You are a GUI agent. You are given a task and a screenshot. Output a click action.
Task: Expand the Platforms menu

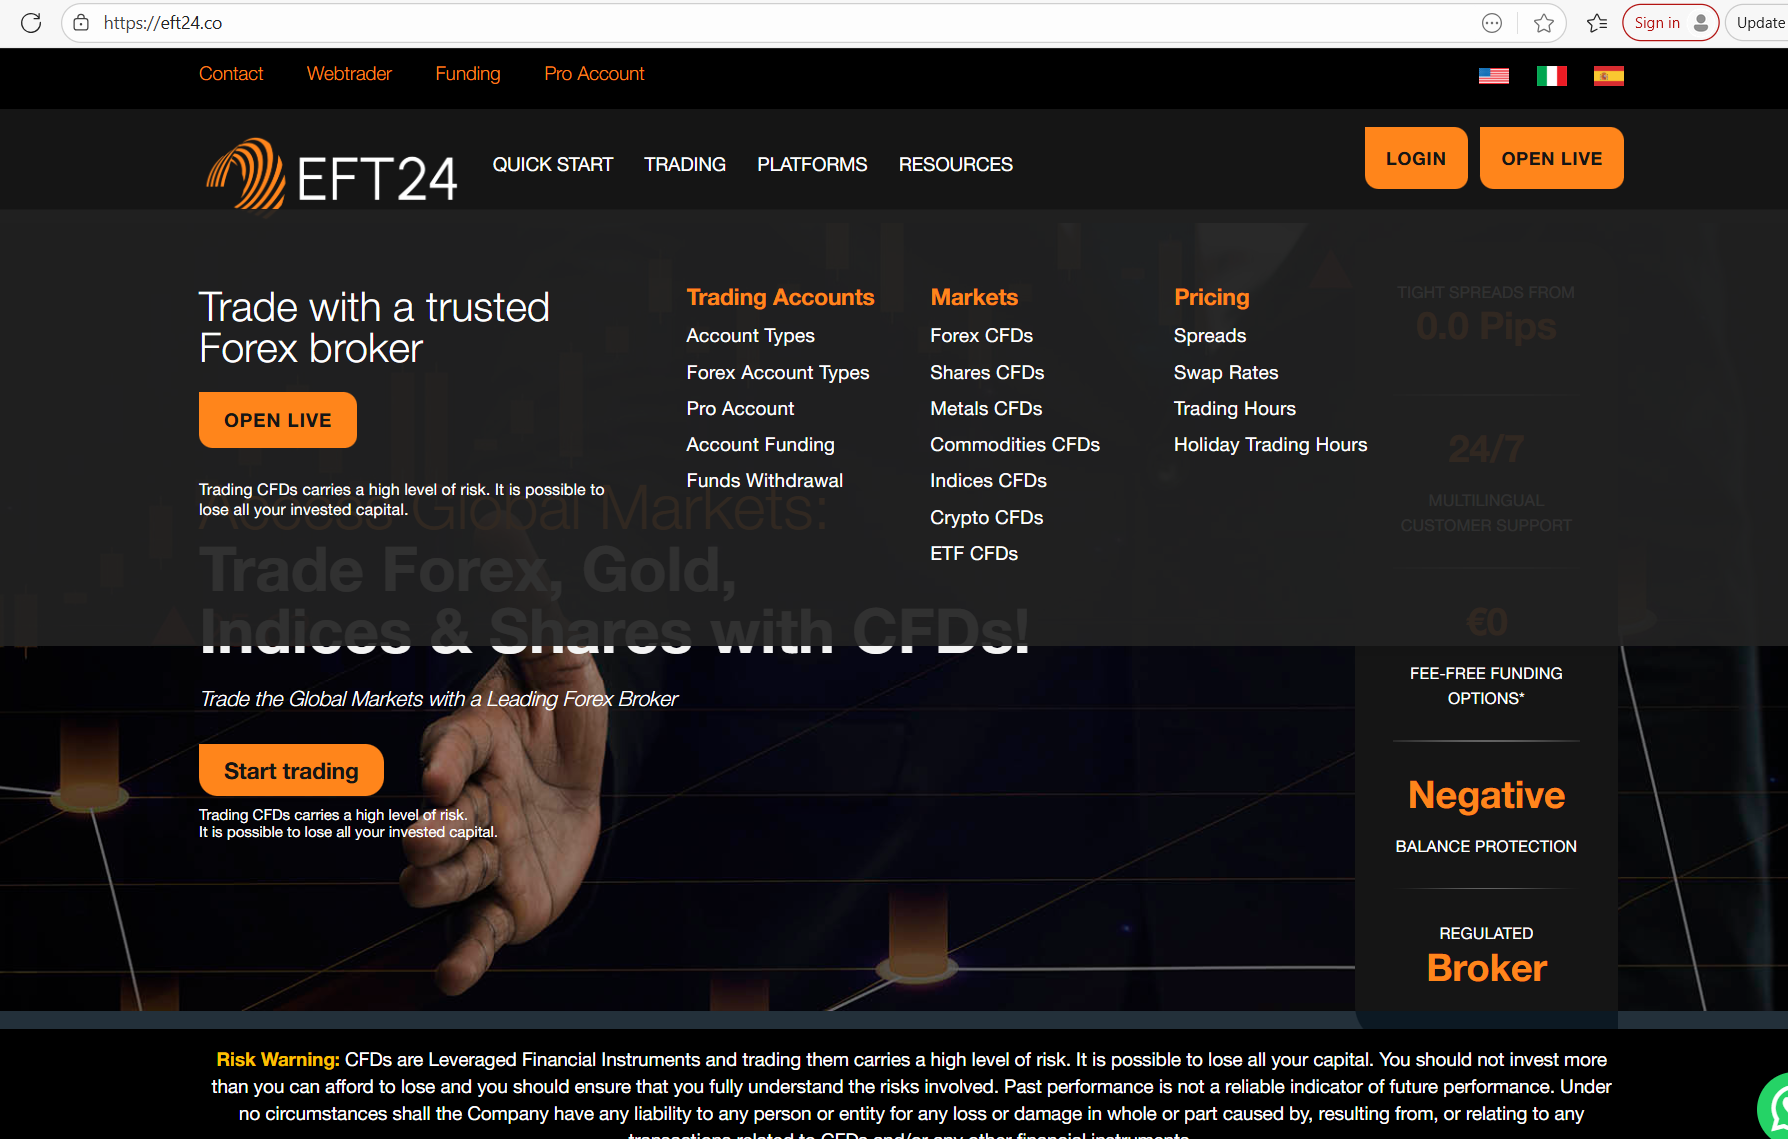811,164
